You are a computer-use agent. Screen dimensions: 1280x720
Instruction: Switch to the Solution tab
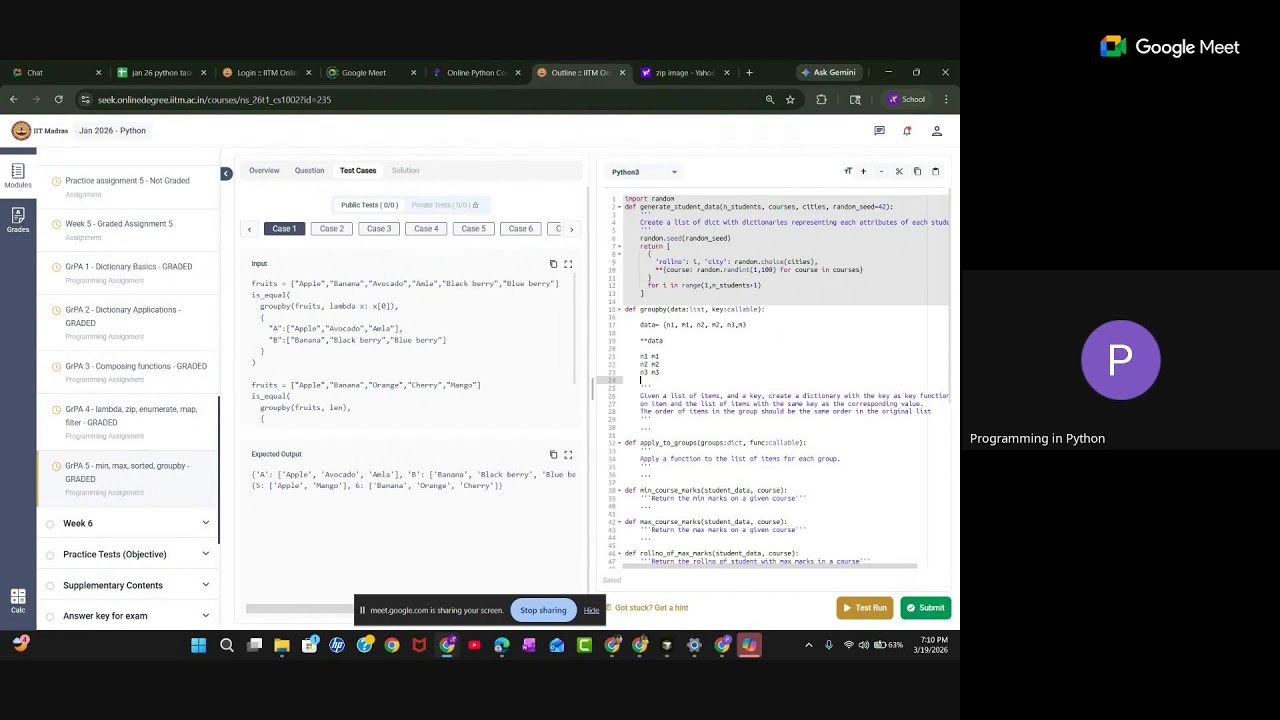pos(405,170)
